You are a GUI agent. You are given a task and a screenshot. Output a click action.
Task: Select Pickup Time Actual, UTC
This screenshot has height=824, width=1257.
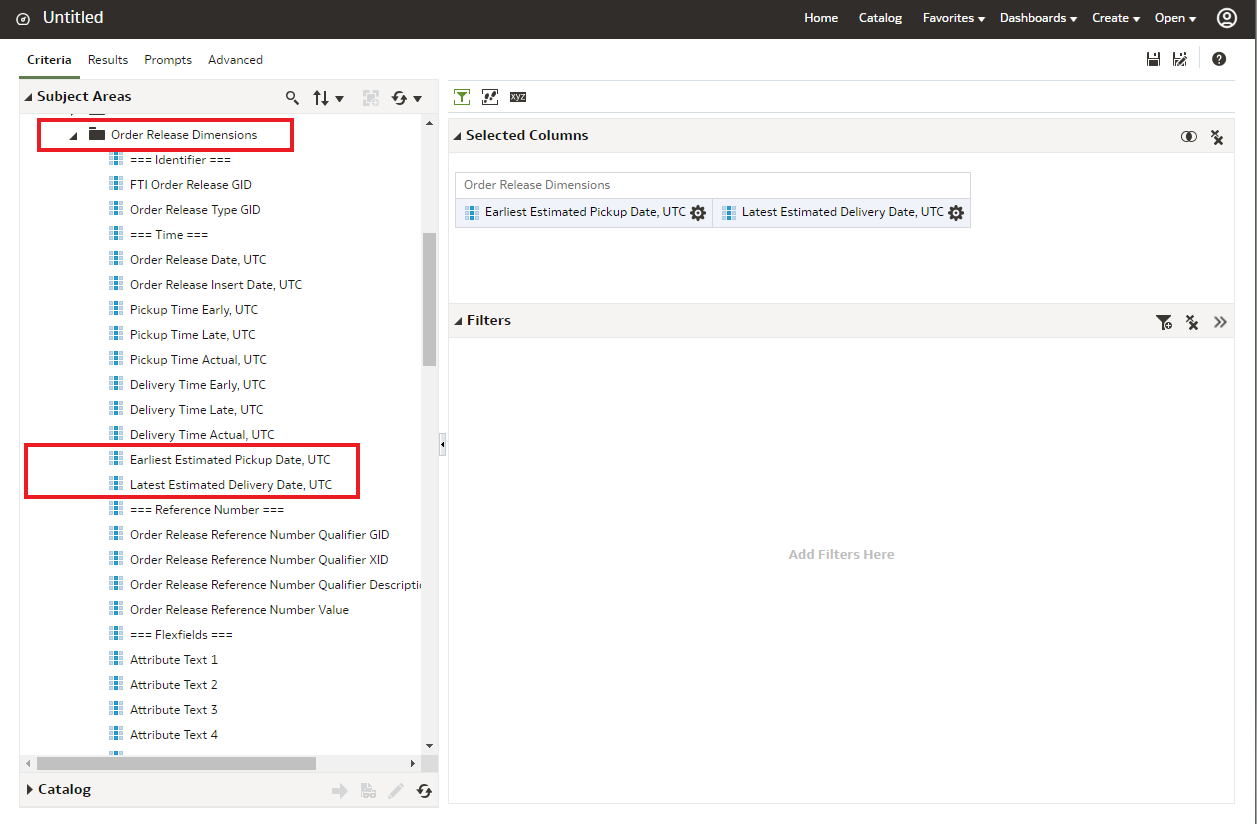198,360
